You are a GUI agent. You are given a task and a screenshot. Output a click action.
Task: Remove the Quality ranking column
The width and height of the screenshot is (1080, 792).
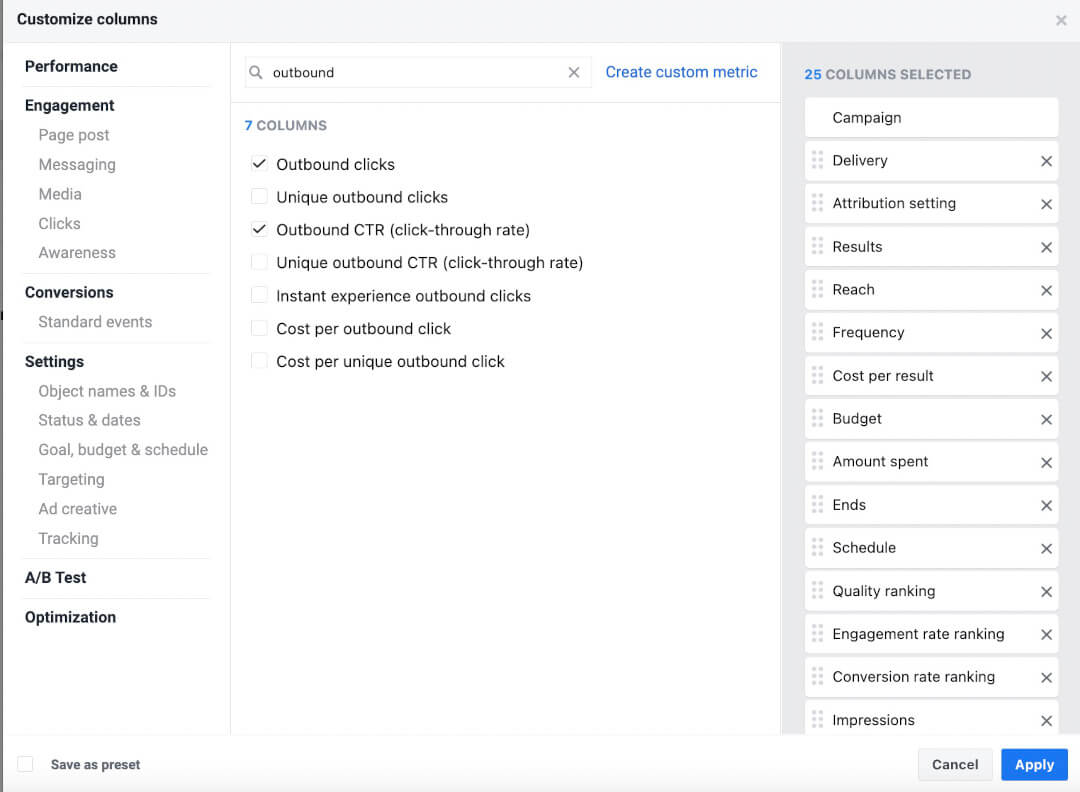coord(1046,592)
